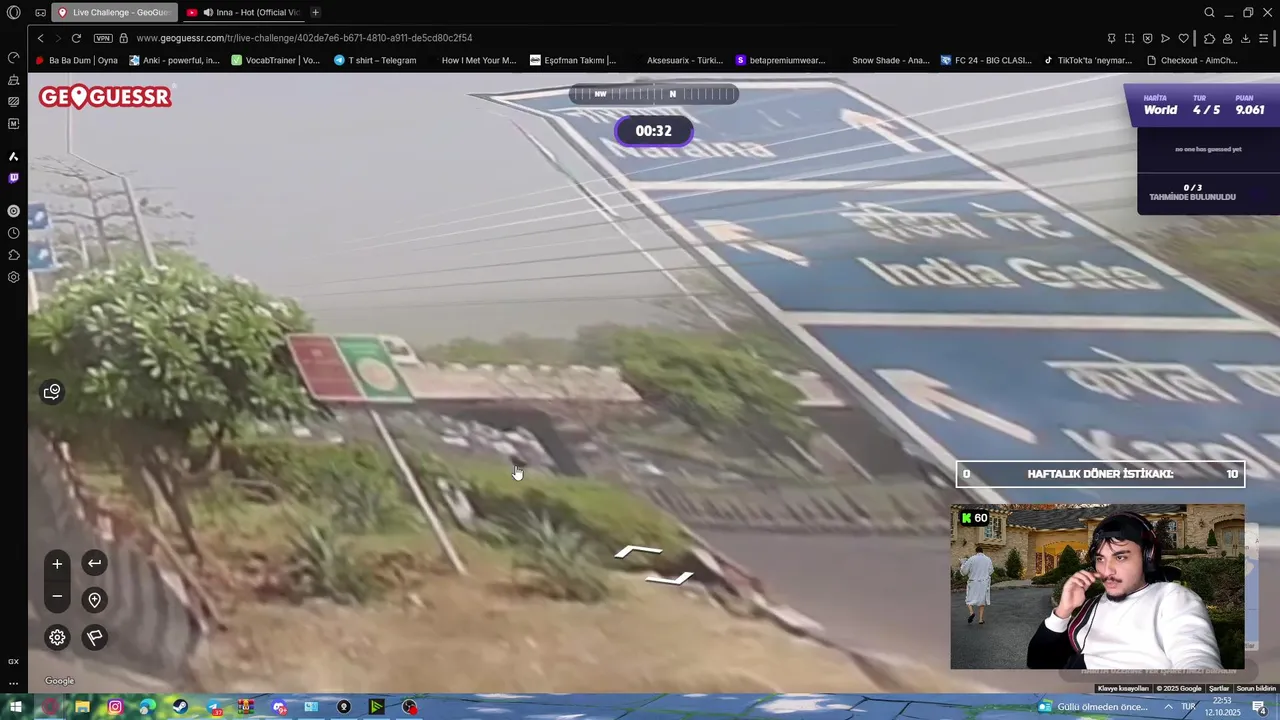Viewport: 1280px width, 720px height.
Task: Move forward using the street view arrow
Action: (x=638, y=551)
